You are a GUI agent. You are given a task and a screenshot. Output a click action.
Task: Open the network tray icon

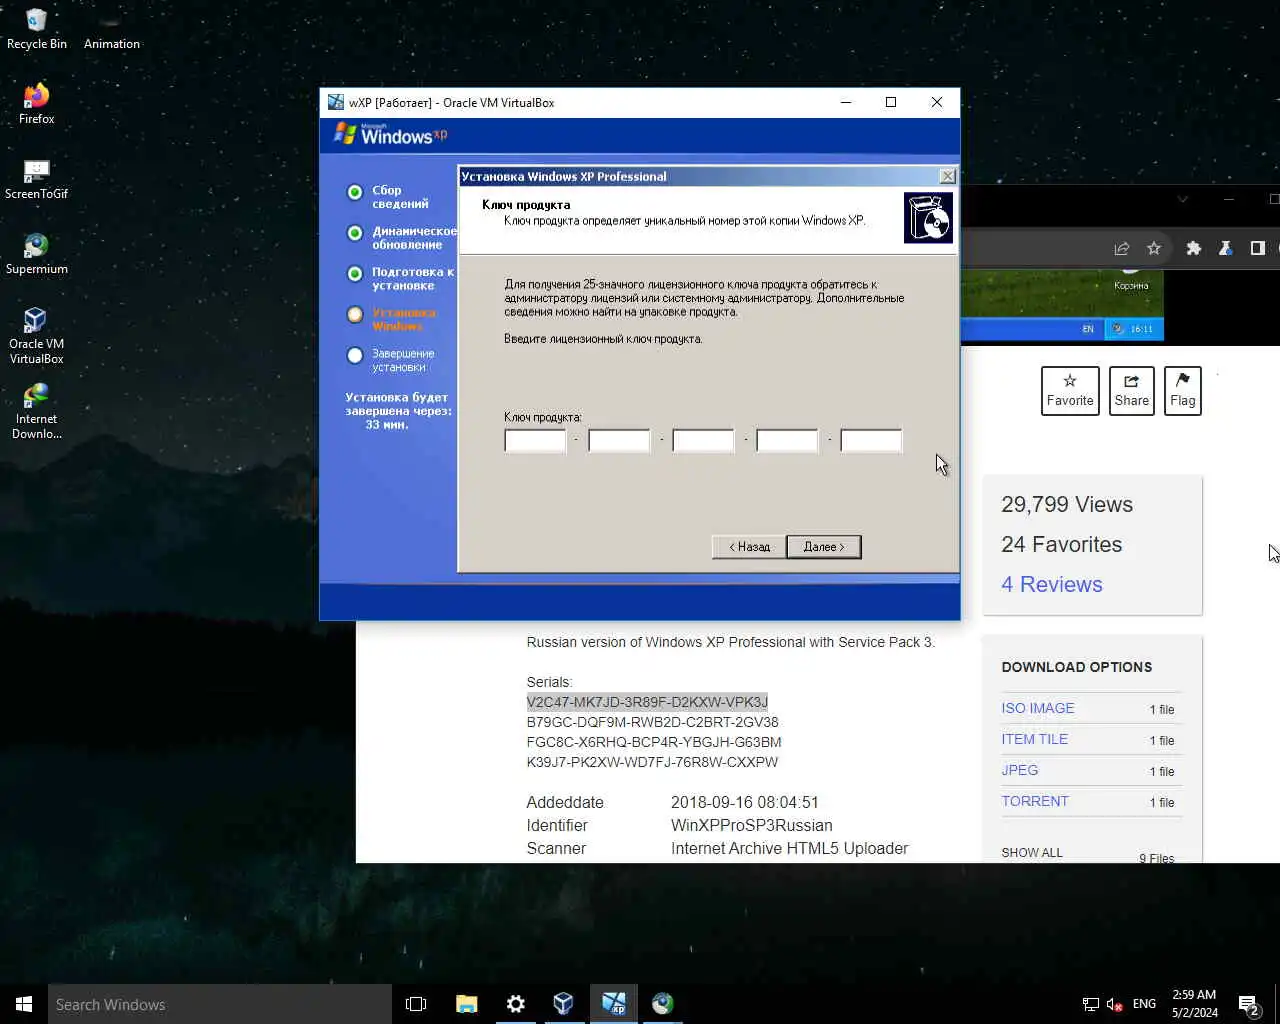tap(1090, 1004)
